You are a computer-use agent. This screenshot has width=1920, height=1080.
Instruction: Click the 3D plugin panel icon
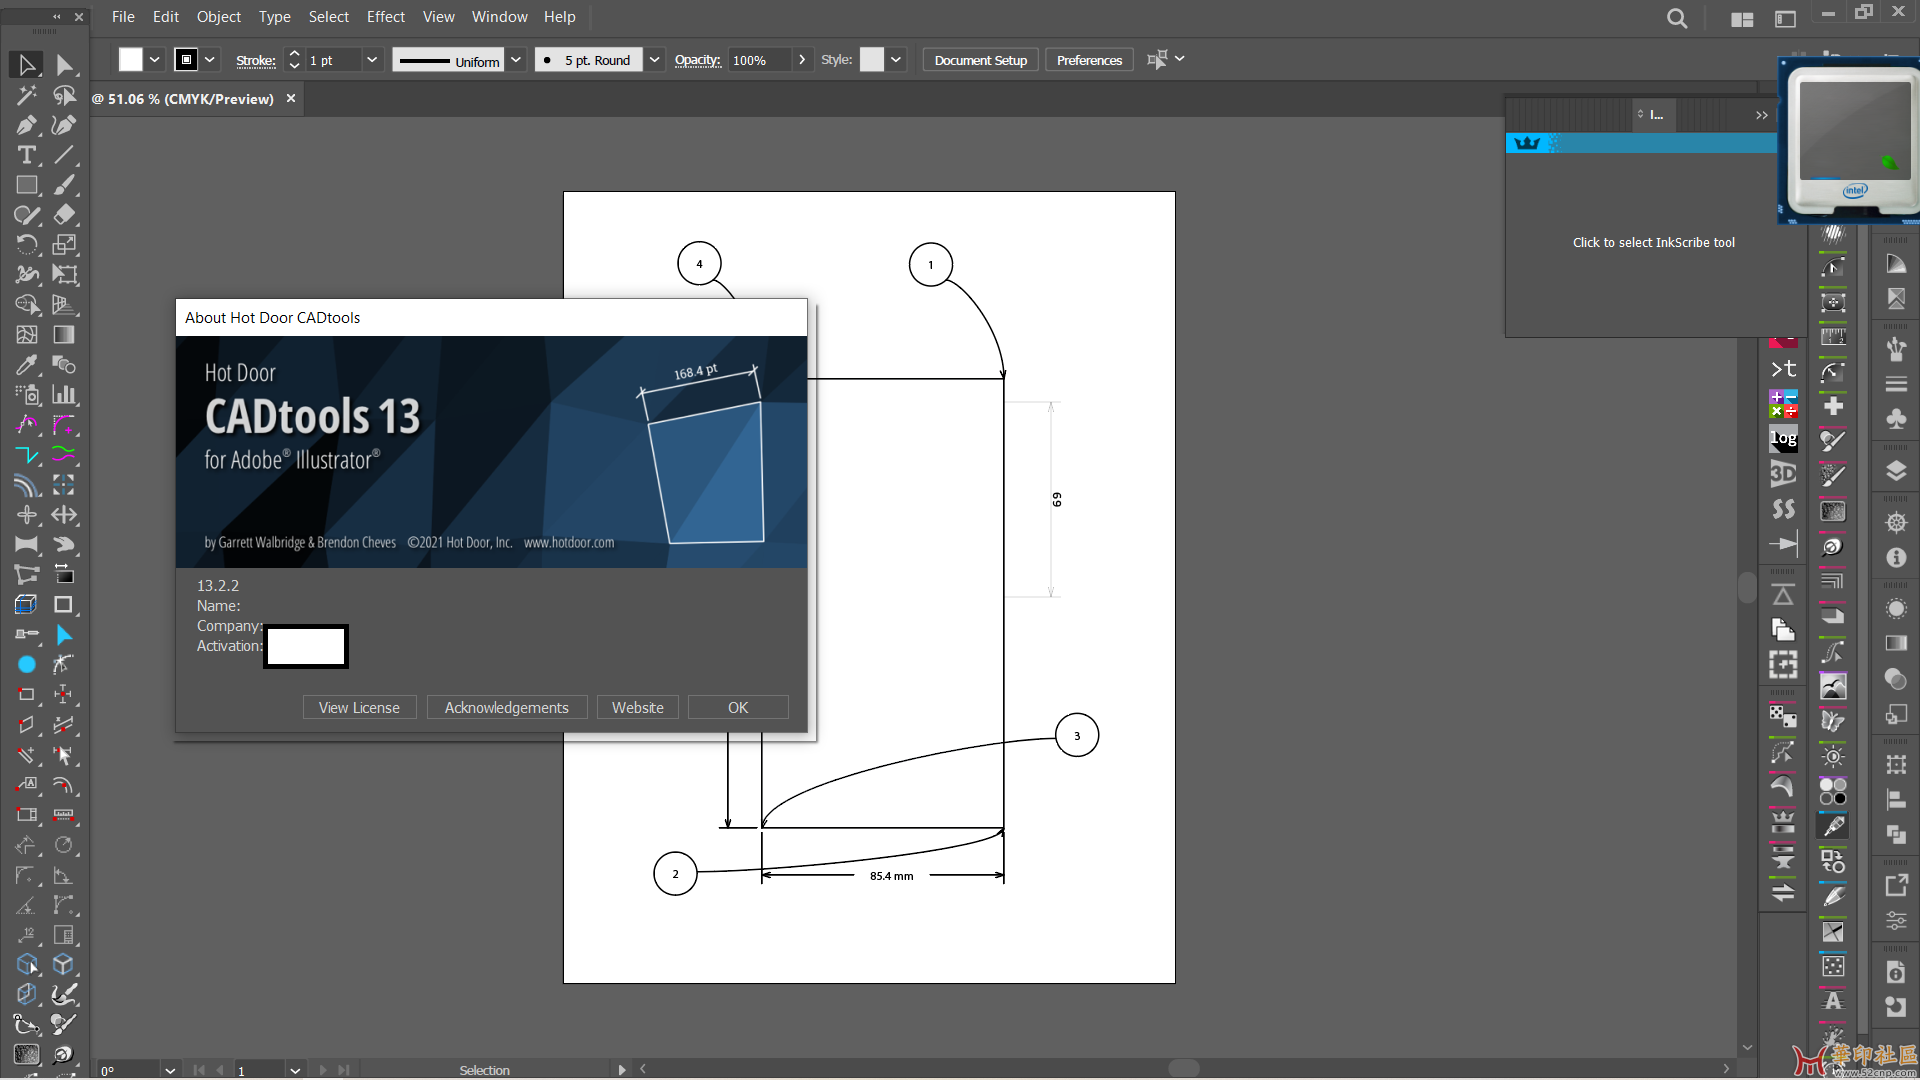pos(1783,474)
